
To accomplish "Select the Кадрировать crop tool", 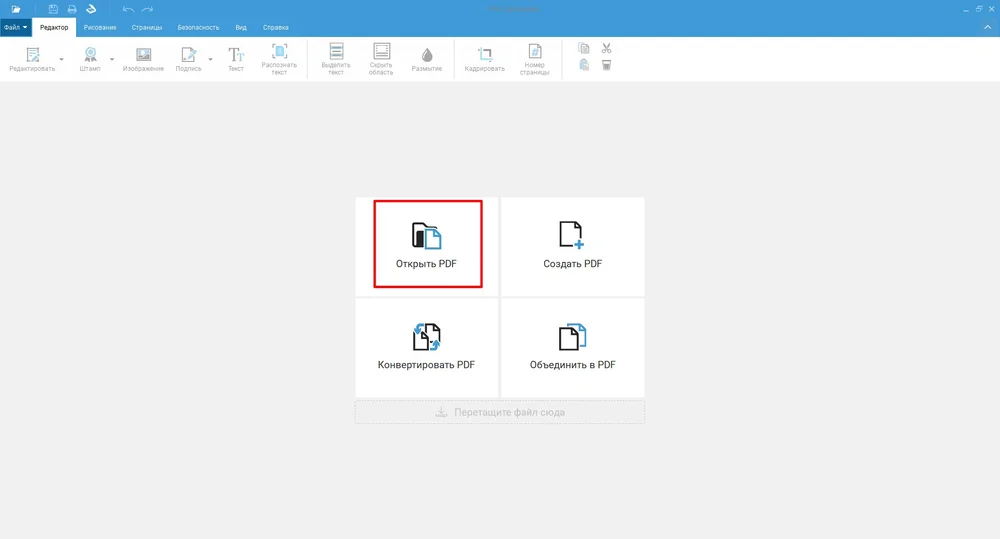I will pyautogui.click(x=485, y=59).
